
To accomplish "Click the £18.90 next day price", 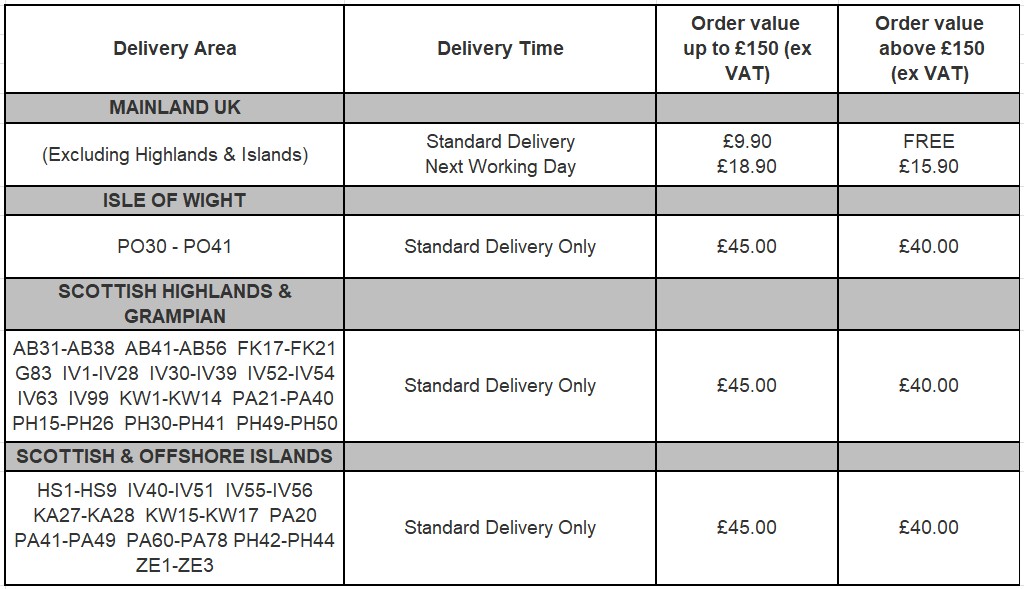I will pos(747,167).
